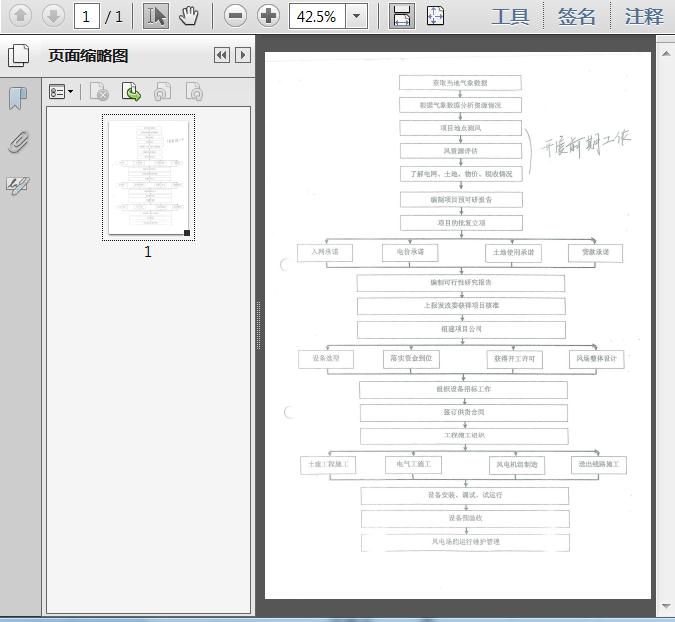Click the page number input field
675x622 pixels.
pos(87,16)
